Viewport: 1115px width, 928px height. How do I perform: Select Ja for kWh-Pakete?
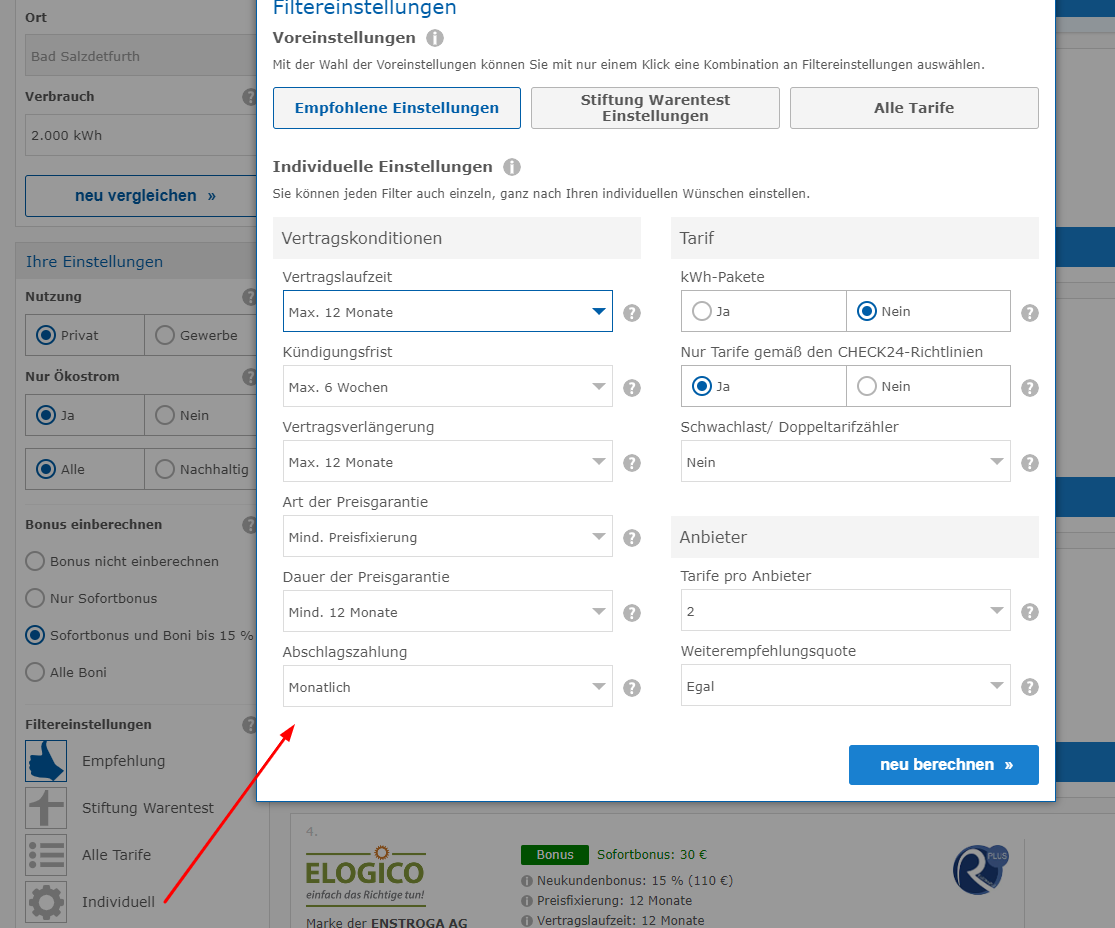click(x=702, y=311)
